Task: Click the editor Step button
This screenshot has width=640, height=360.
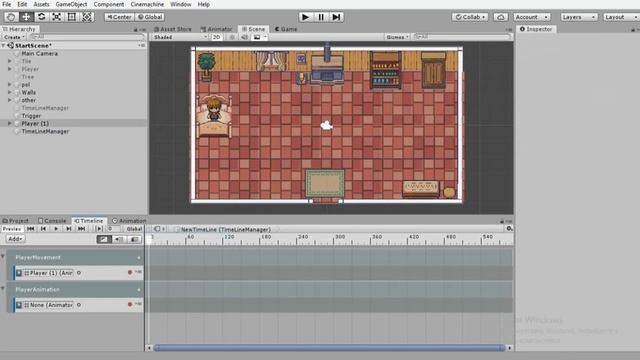Action: (x=336, y=17)
